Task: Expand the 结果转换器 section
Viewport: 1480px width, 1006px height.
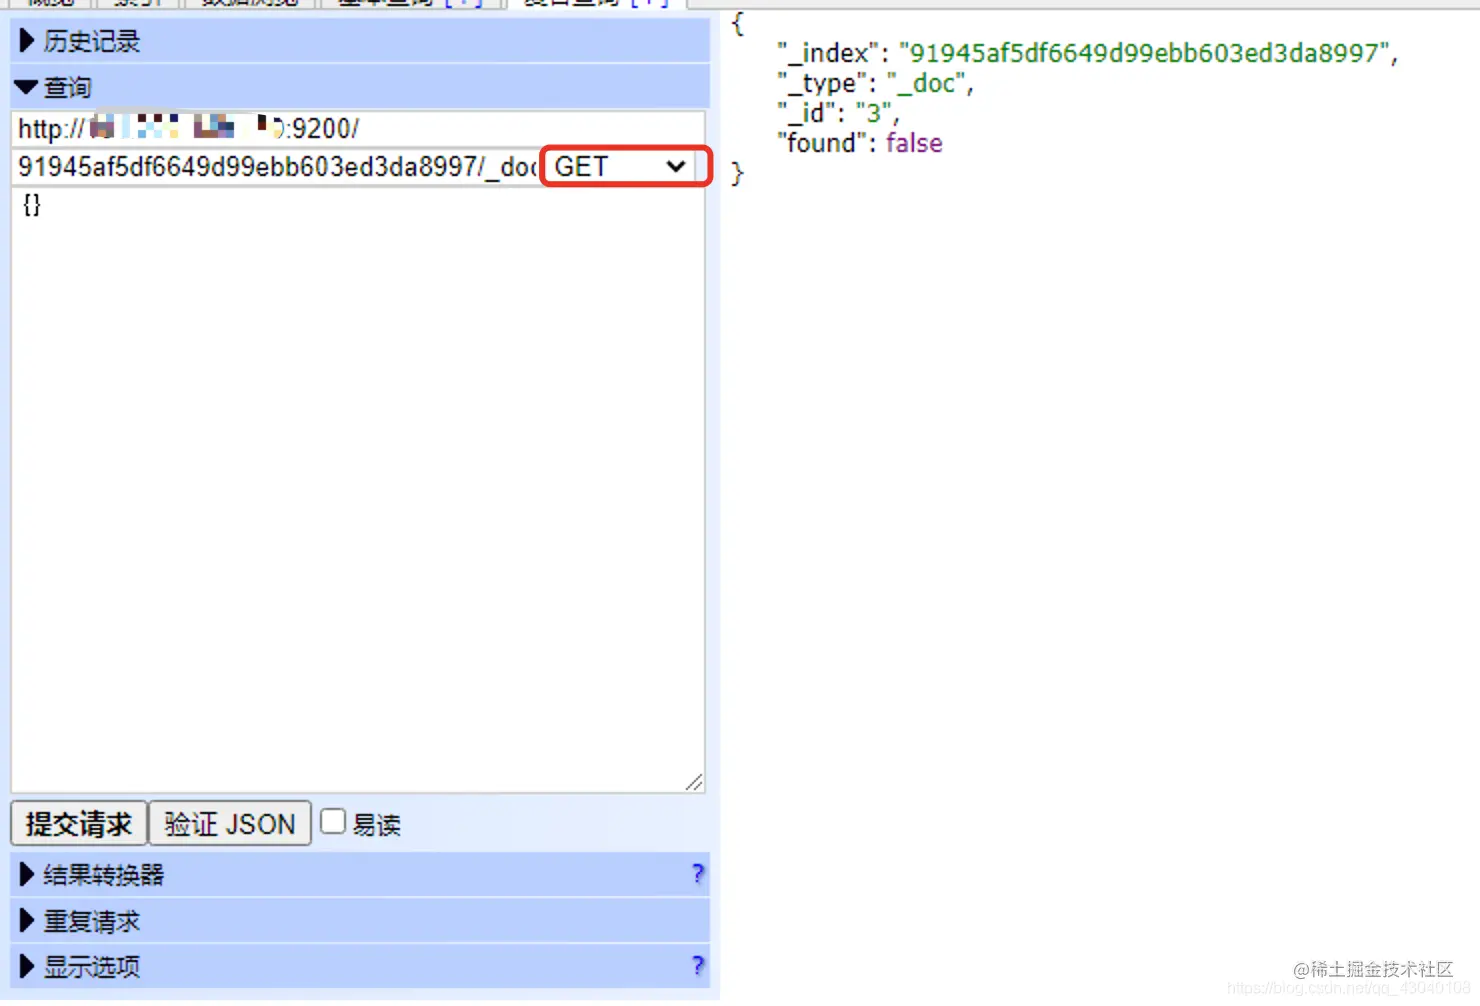Action: coord(360,875)
